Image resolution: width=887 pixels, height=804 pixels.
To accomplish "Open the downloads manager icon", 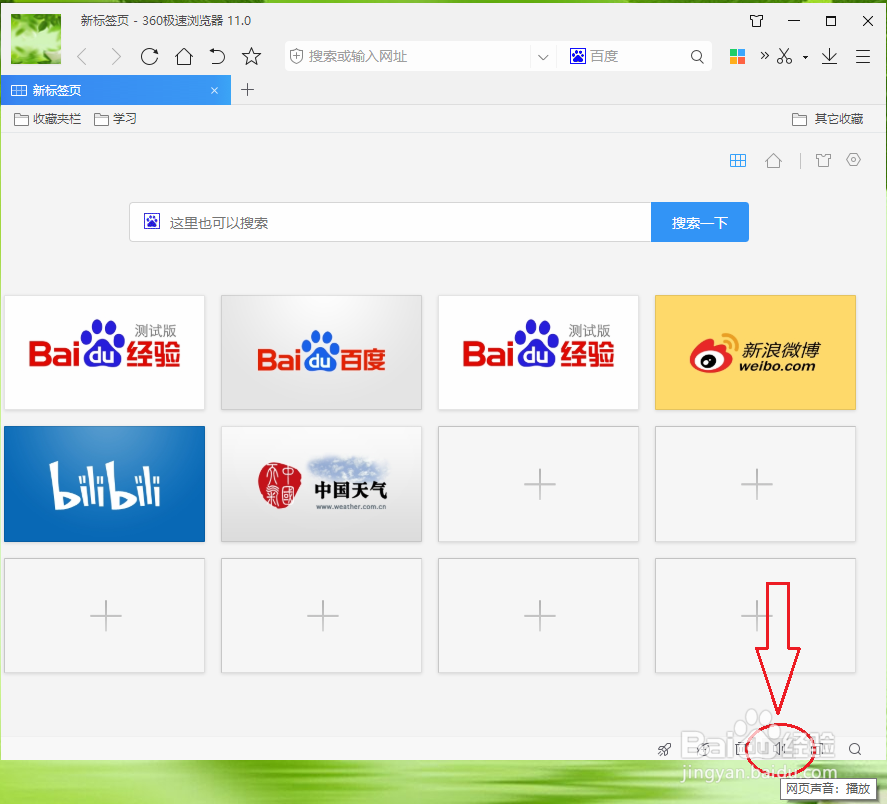I will point(829,56).
